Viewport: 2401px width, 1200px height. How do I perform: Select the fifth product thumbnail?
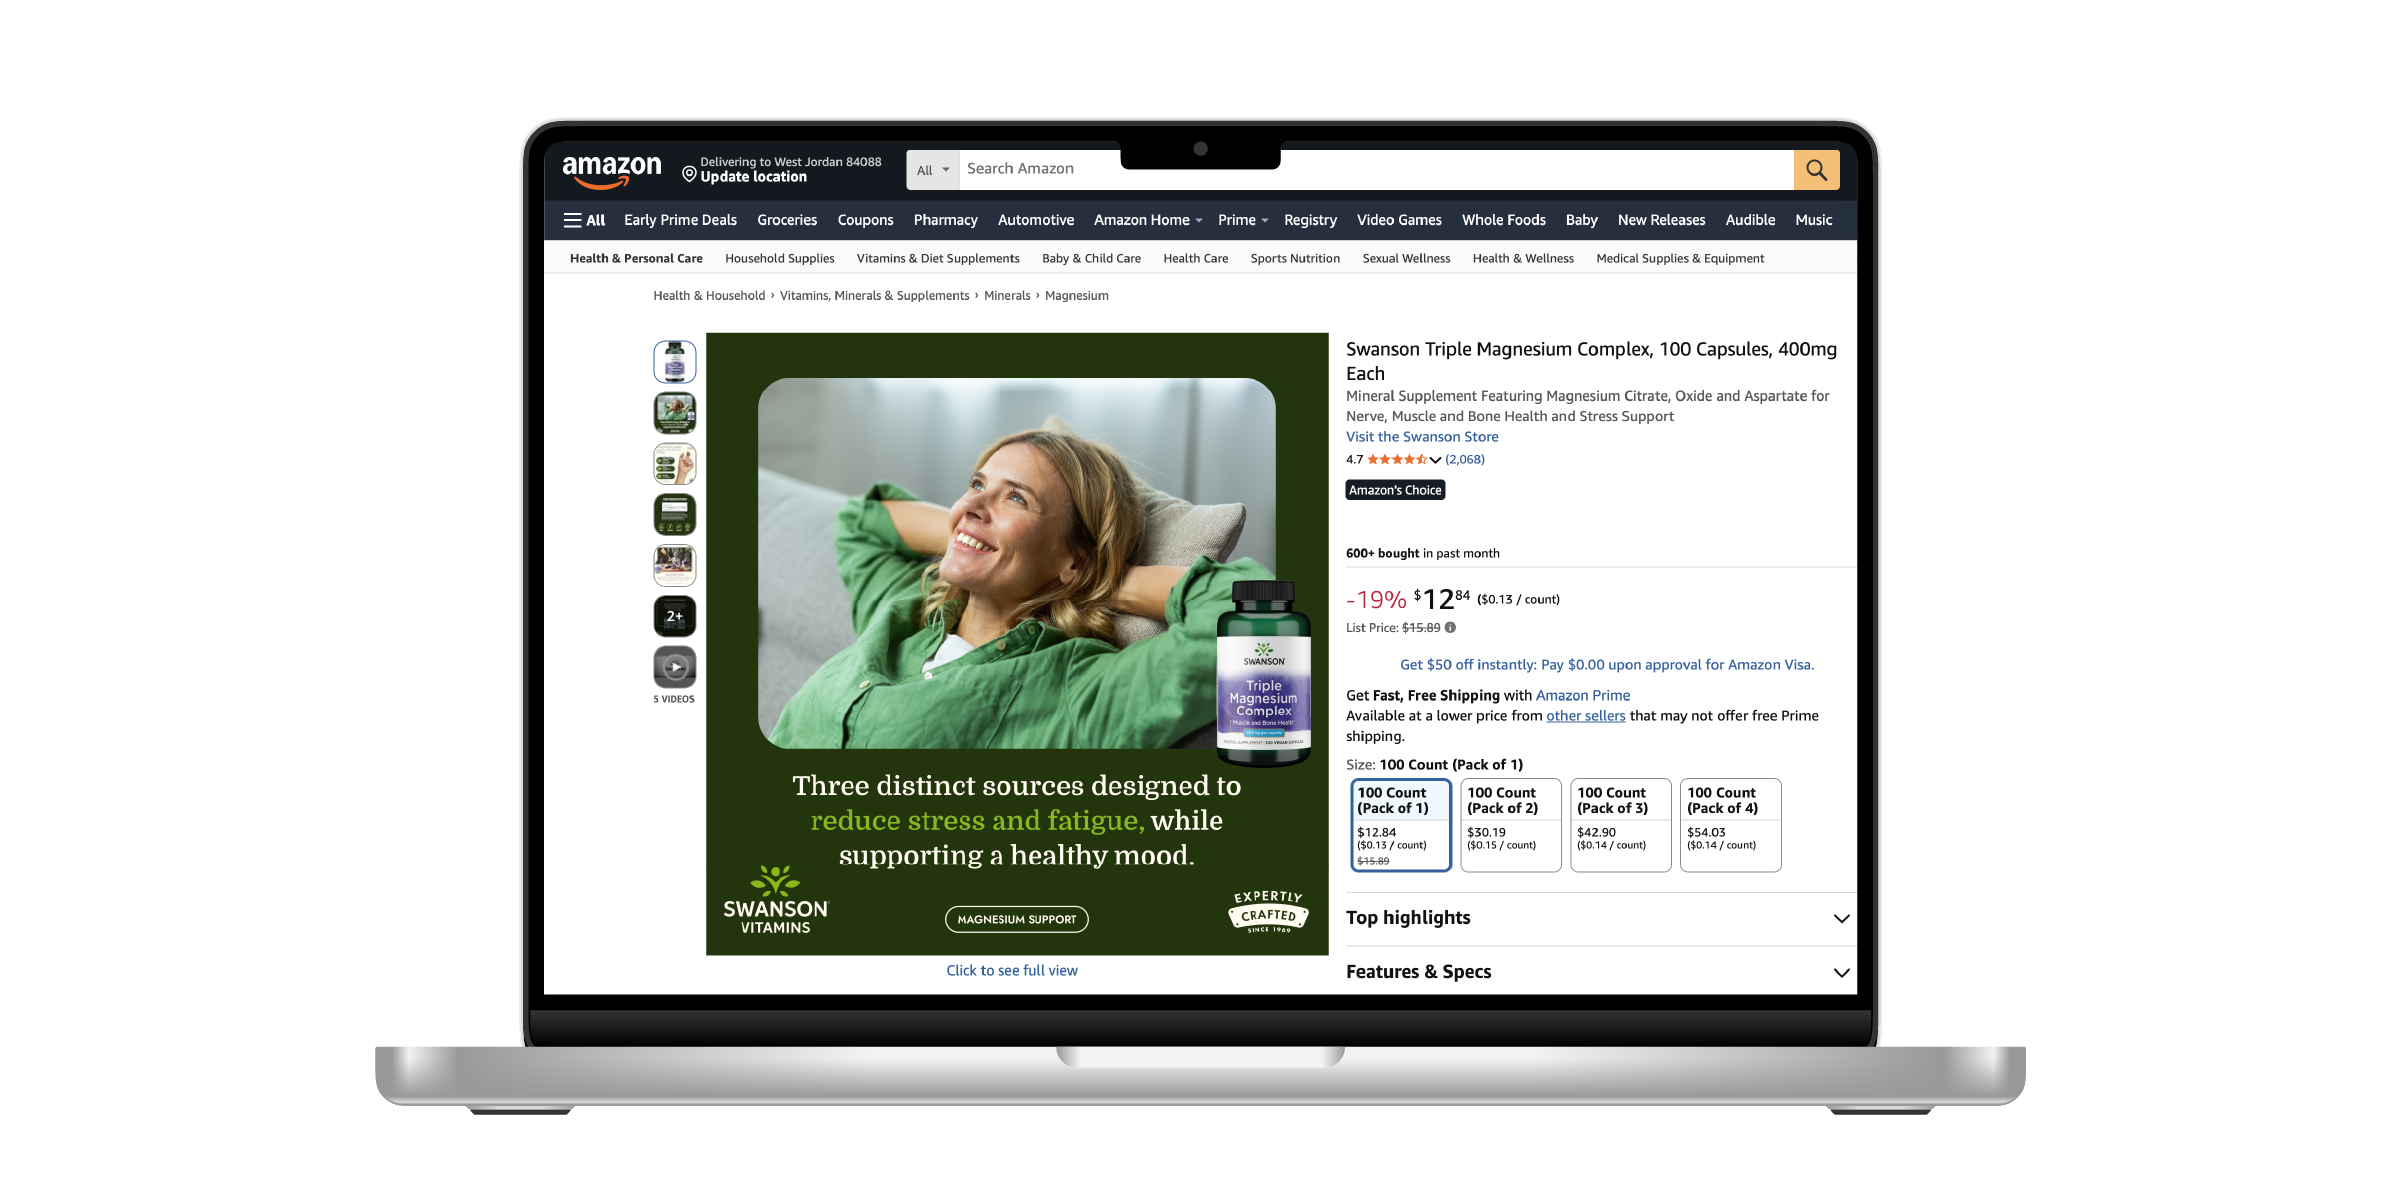click(x=675, y=565)
